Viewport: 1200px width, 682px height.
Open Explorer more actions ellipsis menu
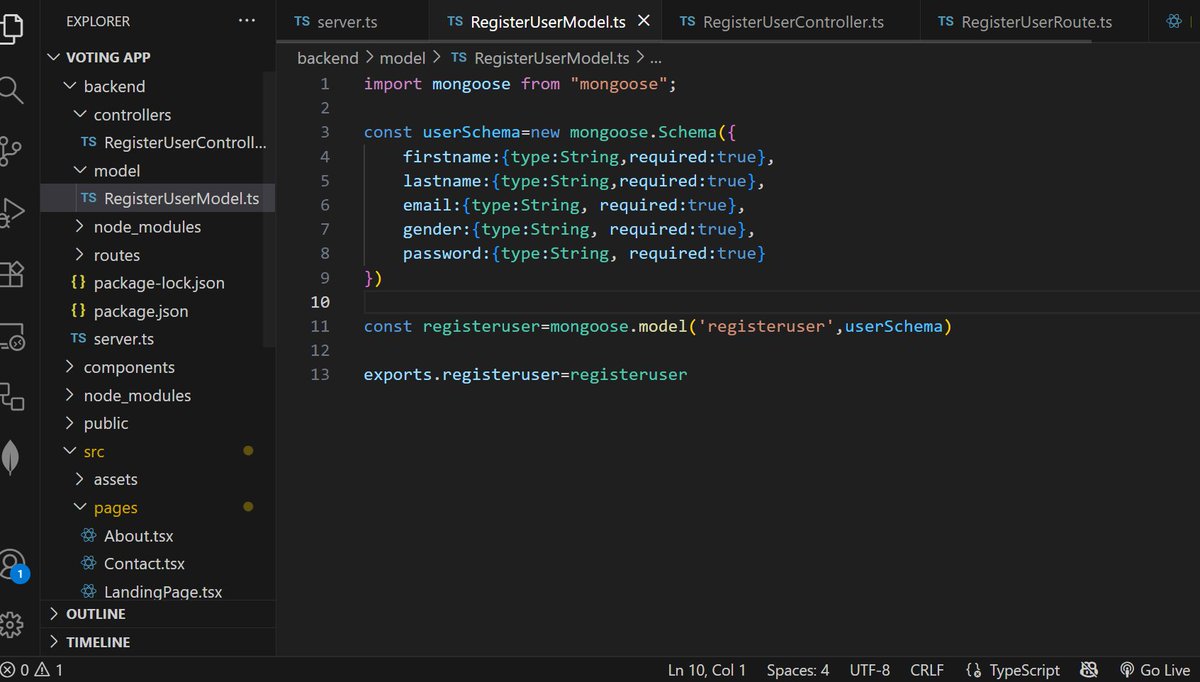tap(246, 21)
